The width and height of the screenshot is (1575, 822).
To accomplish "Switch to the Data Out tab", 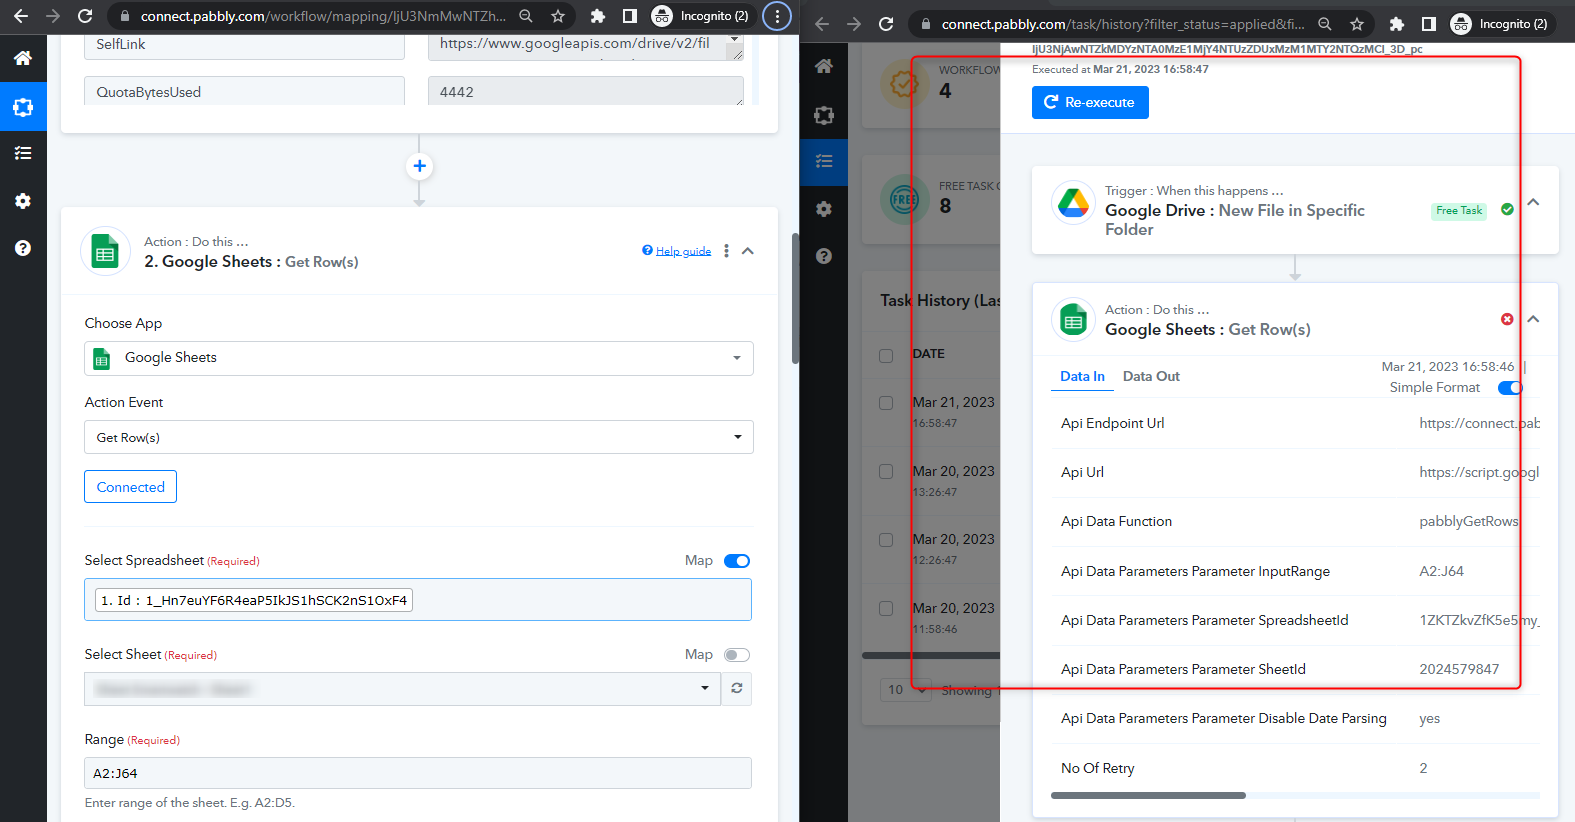I will coord(1151,376).
